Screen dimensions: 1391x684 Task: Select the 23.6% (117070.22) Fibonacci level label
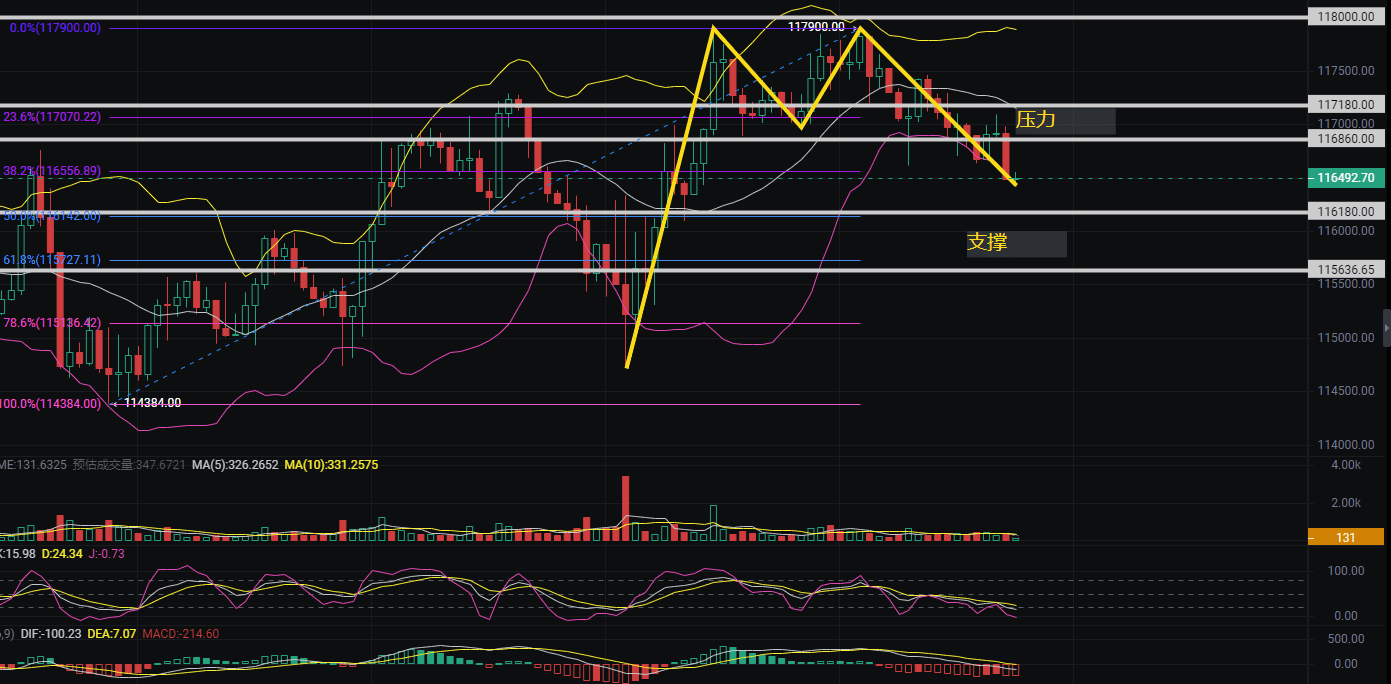point(52,117)
